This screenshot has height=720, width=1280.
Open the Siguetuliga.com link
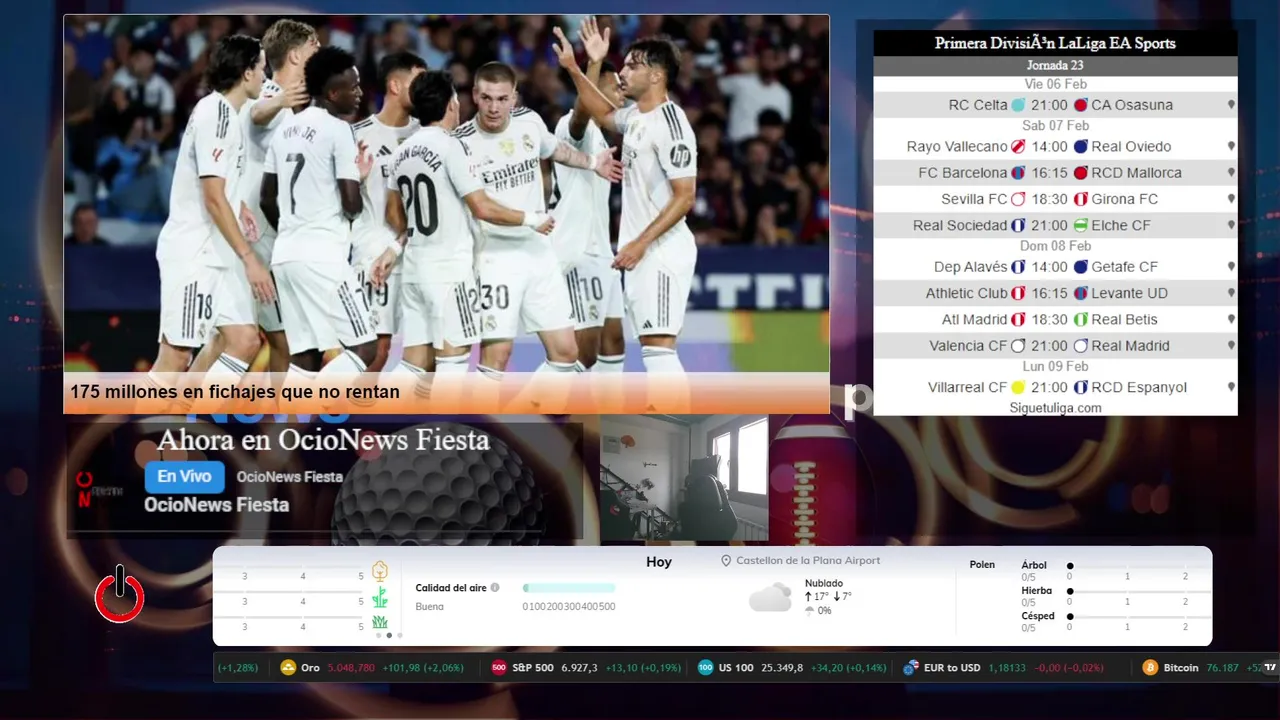(x=1055, y=408)
